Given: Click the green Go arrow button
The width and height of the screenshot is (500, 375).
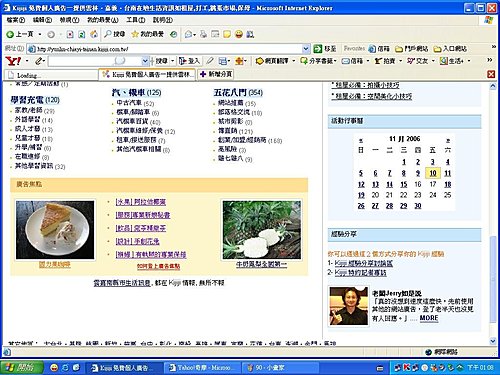Looking at the screenshot, I should 318,49.
